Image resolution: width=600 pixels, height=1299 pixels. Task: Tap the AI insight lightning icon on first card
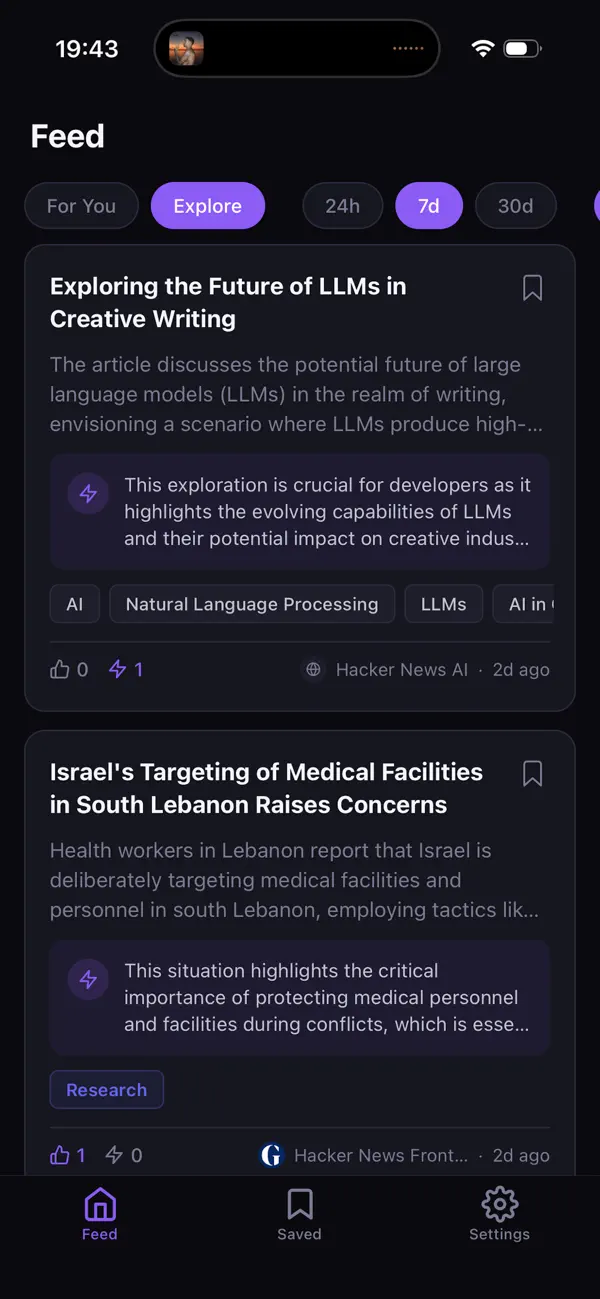87,493
